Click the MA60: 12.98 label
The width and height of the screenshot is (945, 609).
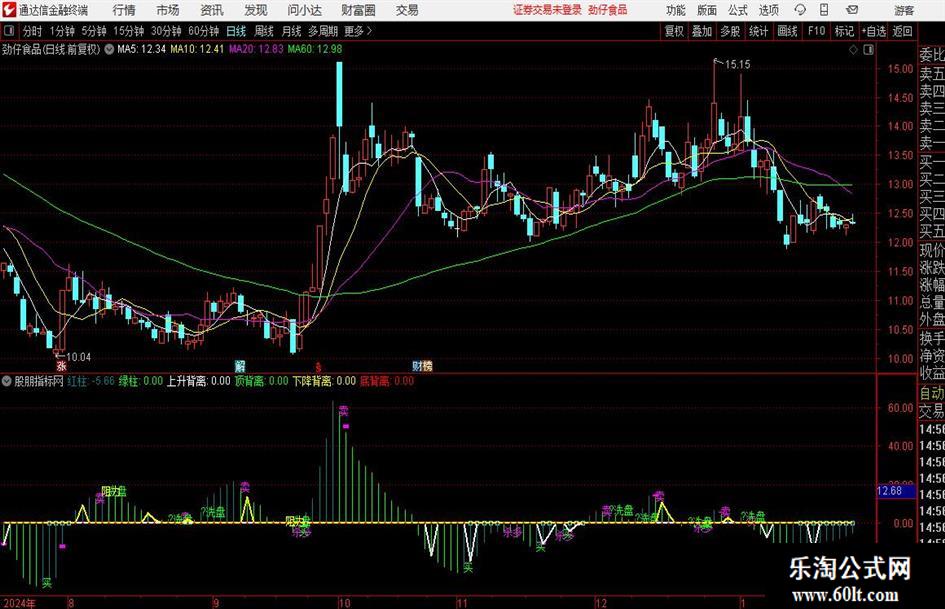tap(315, 49)
